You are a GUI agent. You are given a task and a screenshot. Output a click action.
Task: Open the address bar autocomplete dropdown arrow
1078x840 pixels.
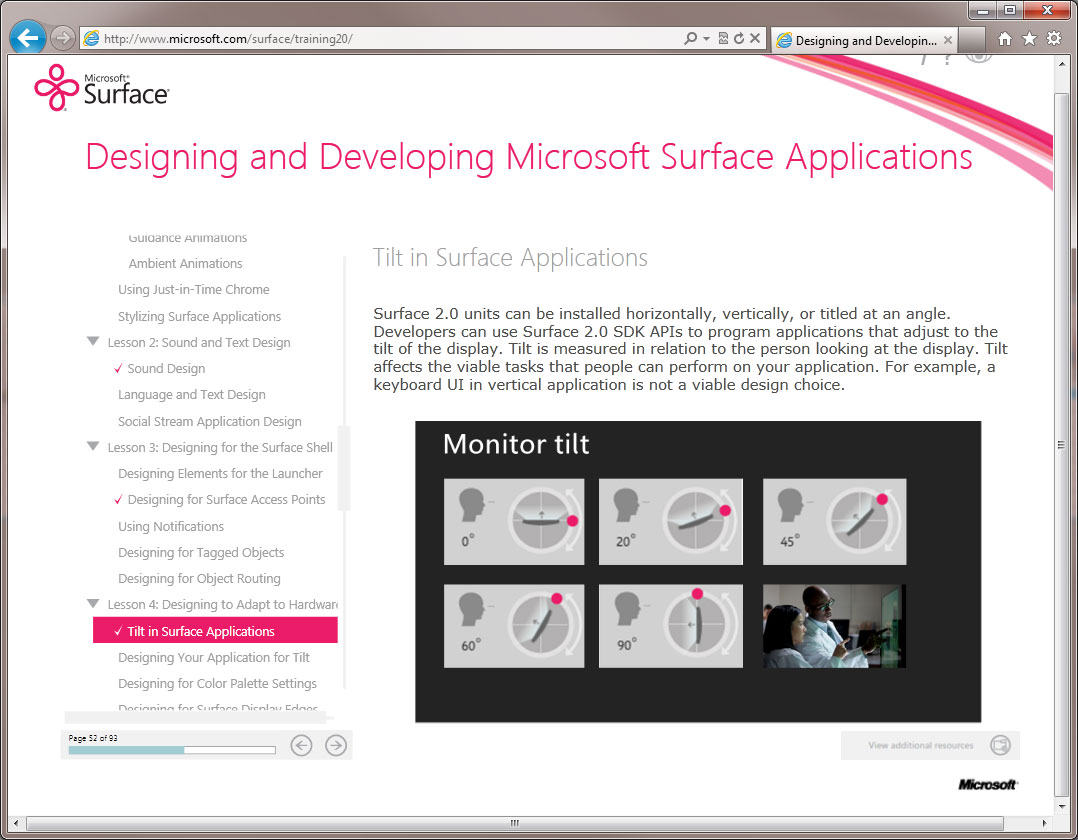pos(706,38)
